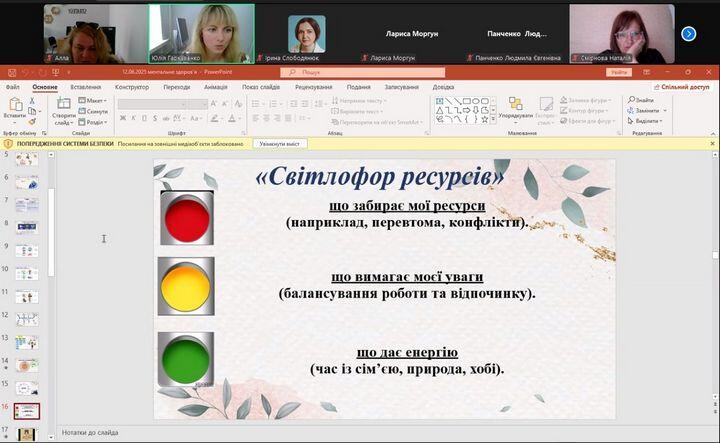720x443 pixels.
Task: Click the New Slide (Створити слайд) icon
Action: 64,104
